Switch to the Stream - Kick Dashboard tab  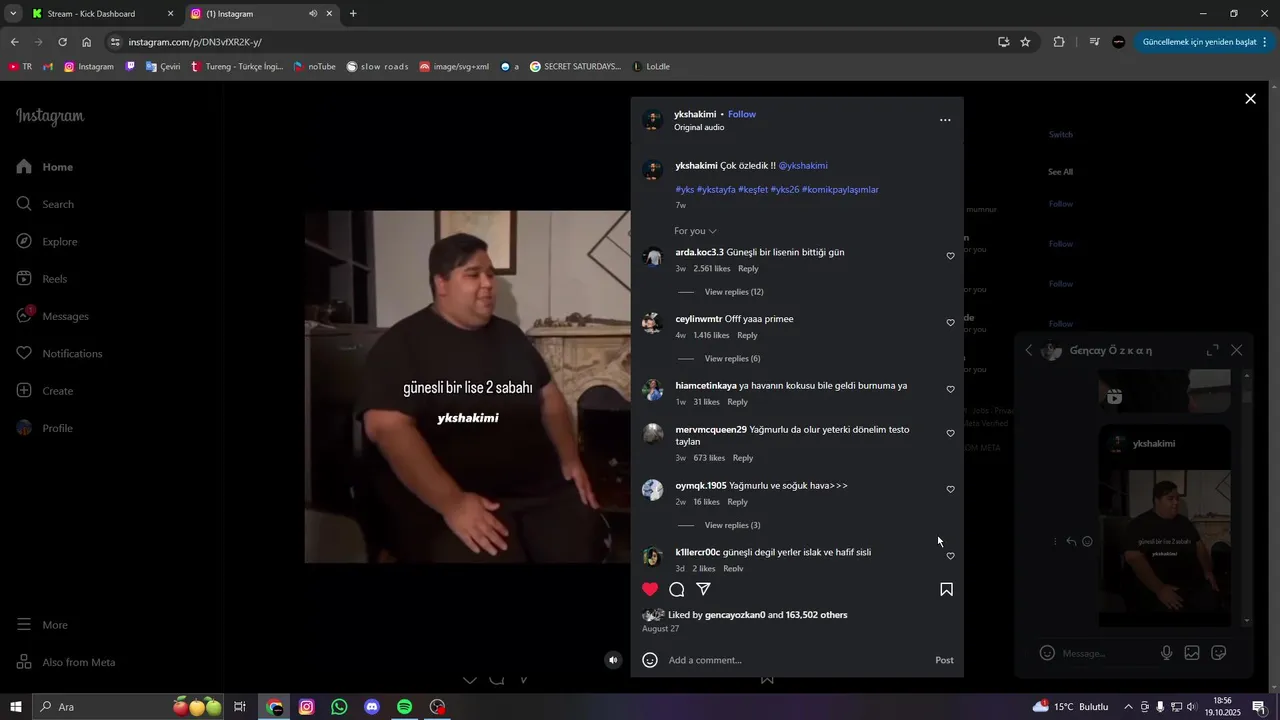click(102, 14)
